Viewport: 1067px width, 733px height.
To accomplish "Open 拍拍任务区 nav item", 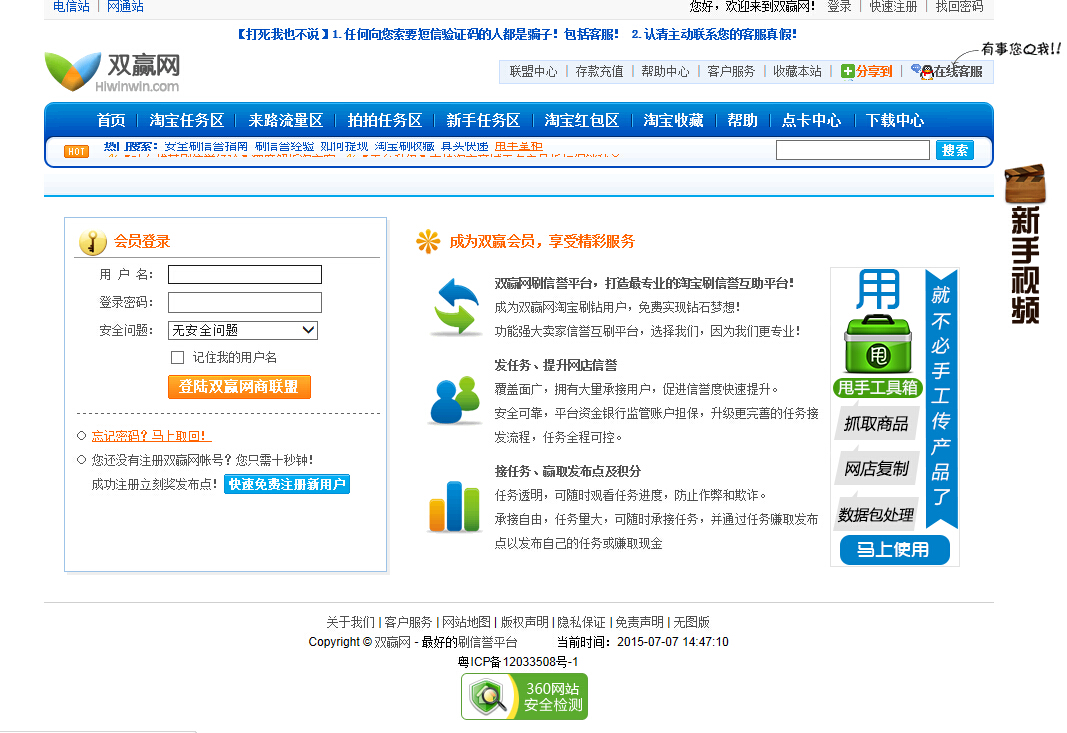I will (x=384, y=120).
